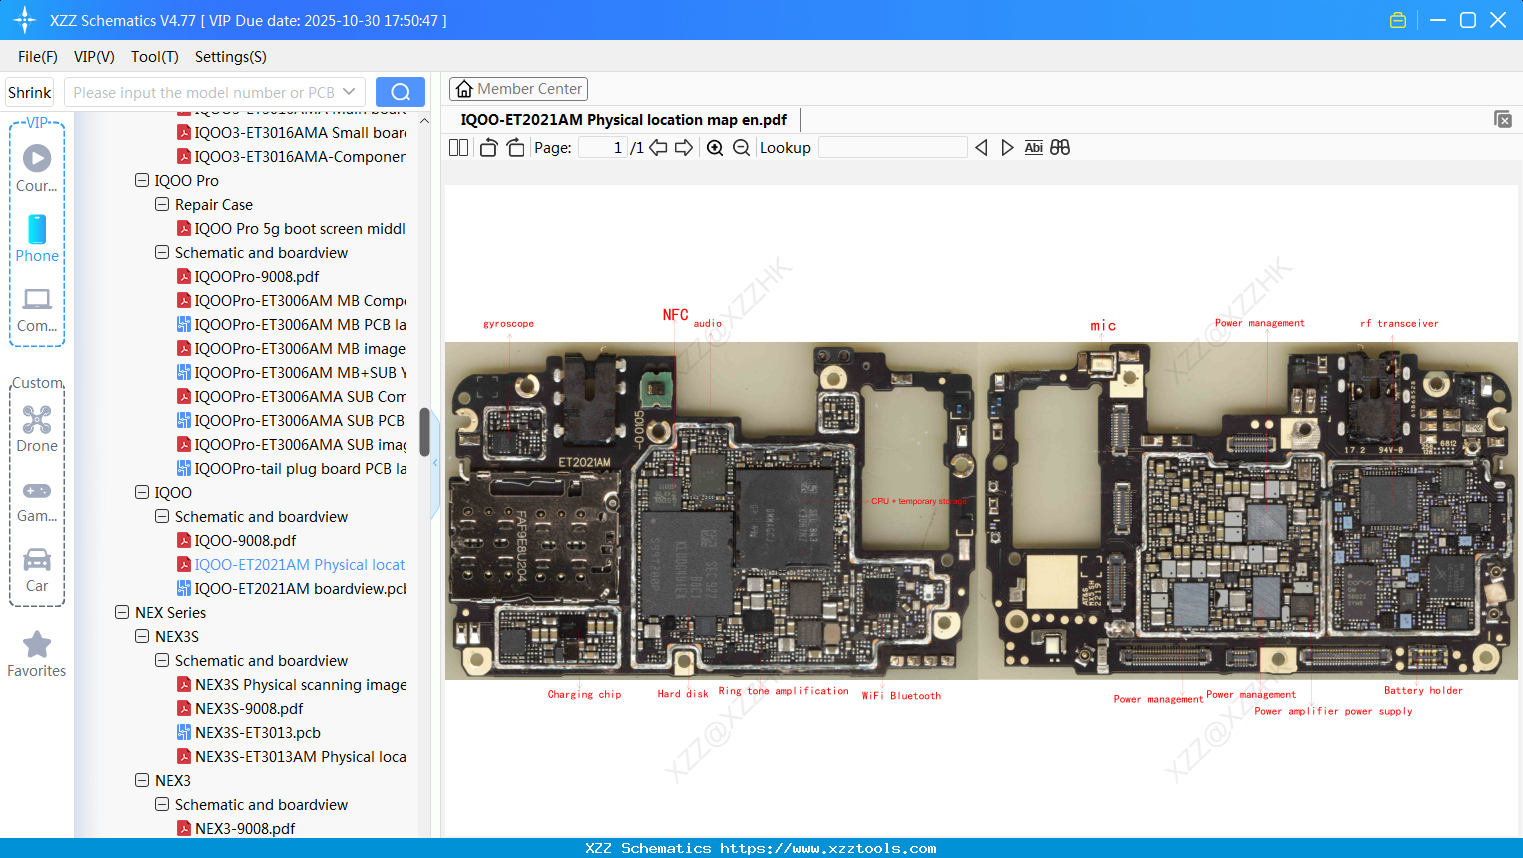
Task: Rotate the page clockwise
Action: coord(515,148)
